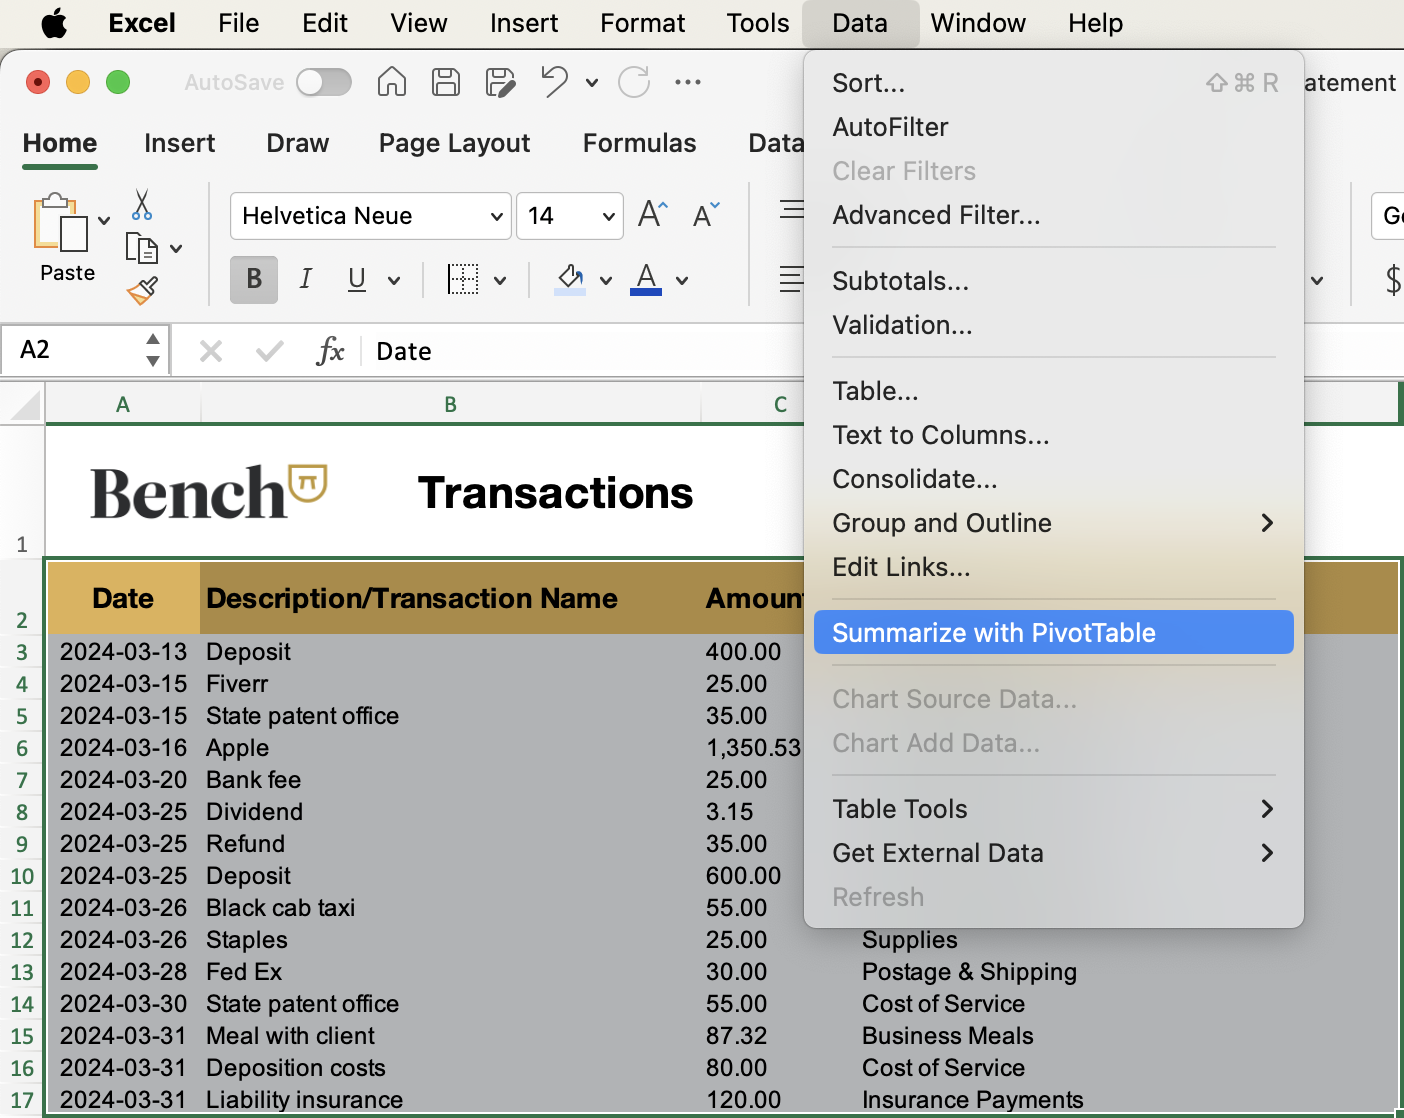Click the Insert Function fx icon
1404x1118 pixels.
coord(330,351)
